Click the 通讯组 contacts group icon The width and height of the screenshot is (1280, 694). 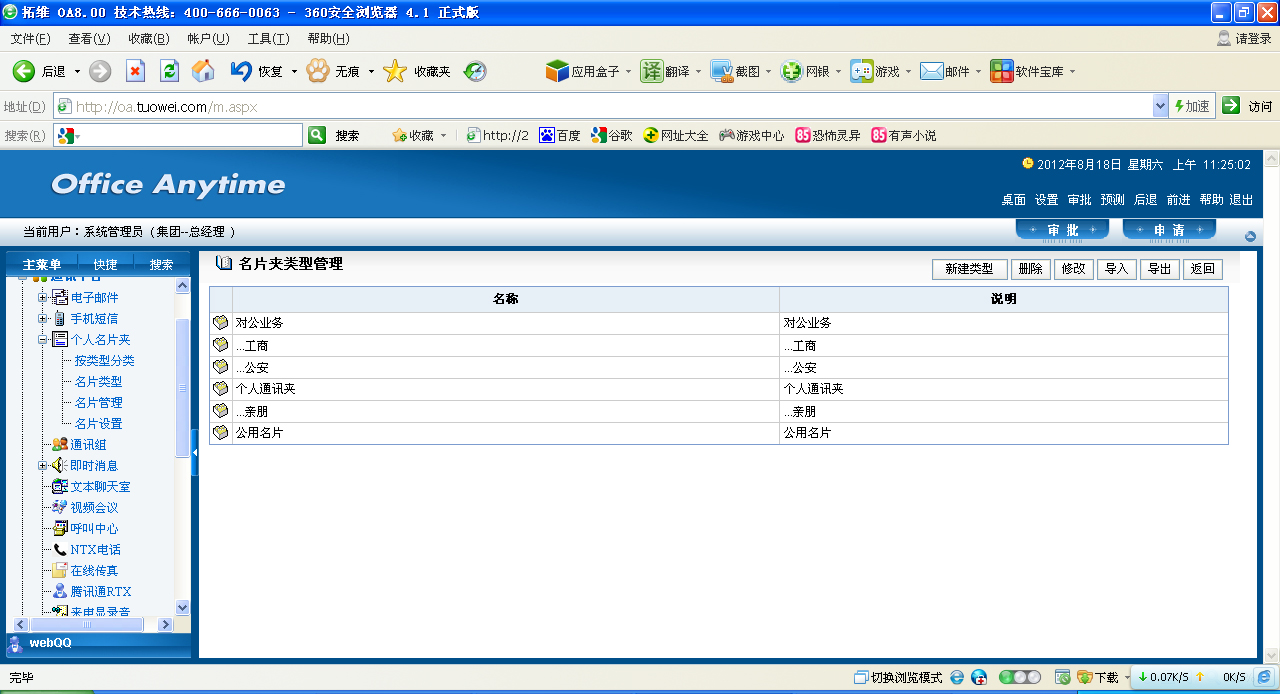click(60, 444)
